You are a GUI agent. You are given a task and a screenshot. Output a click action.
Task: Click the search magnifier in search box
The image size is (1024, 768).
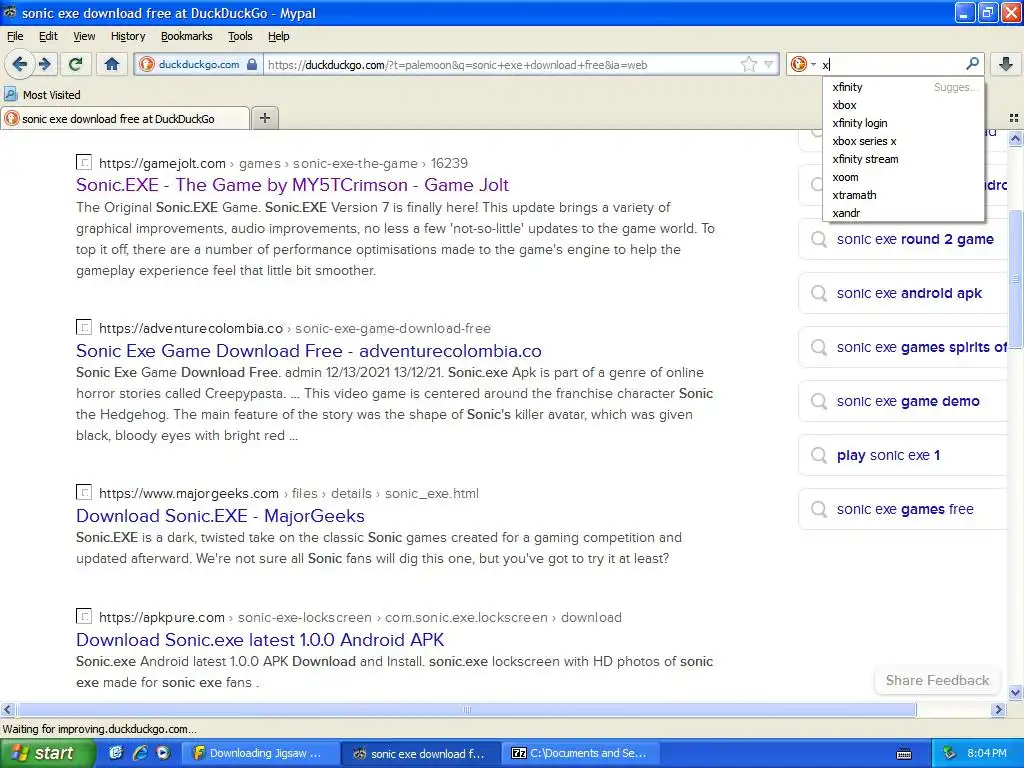972,64
